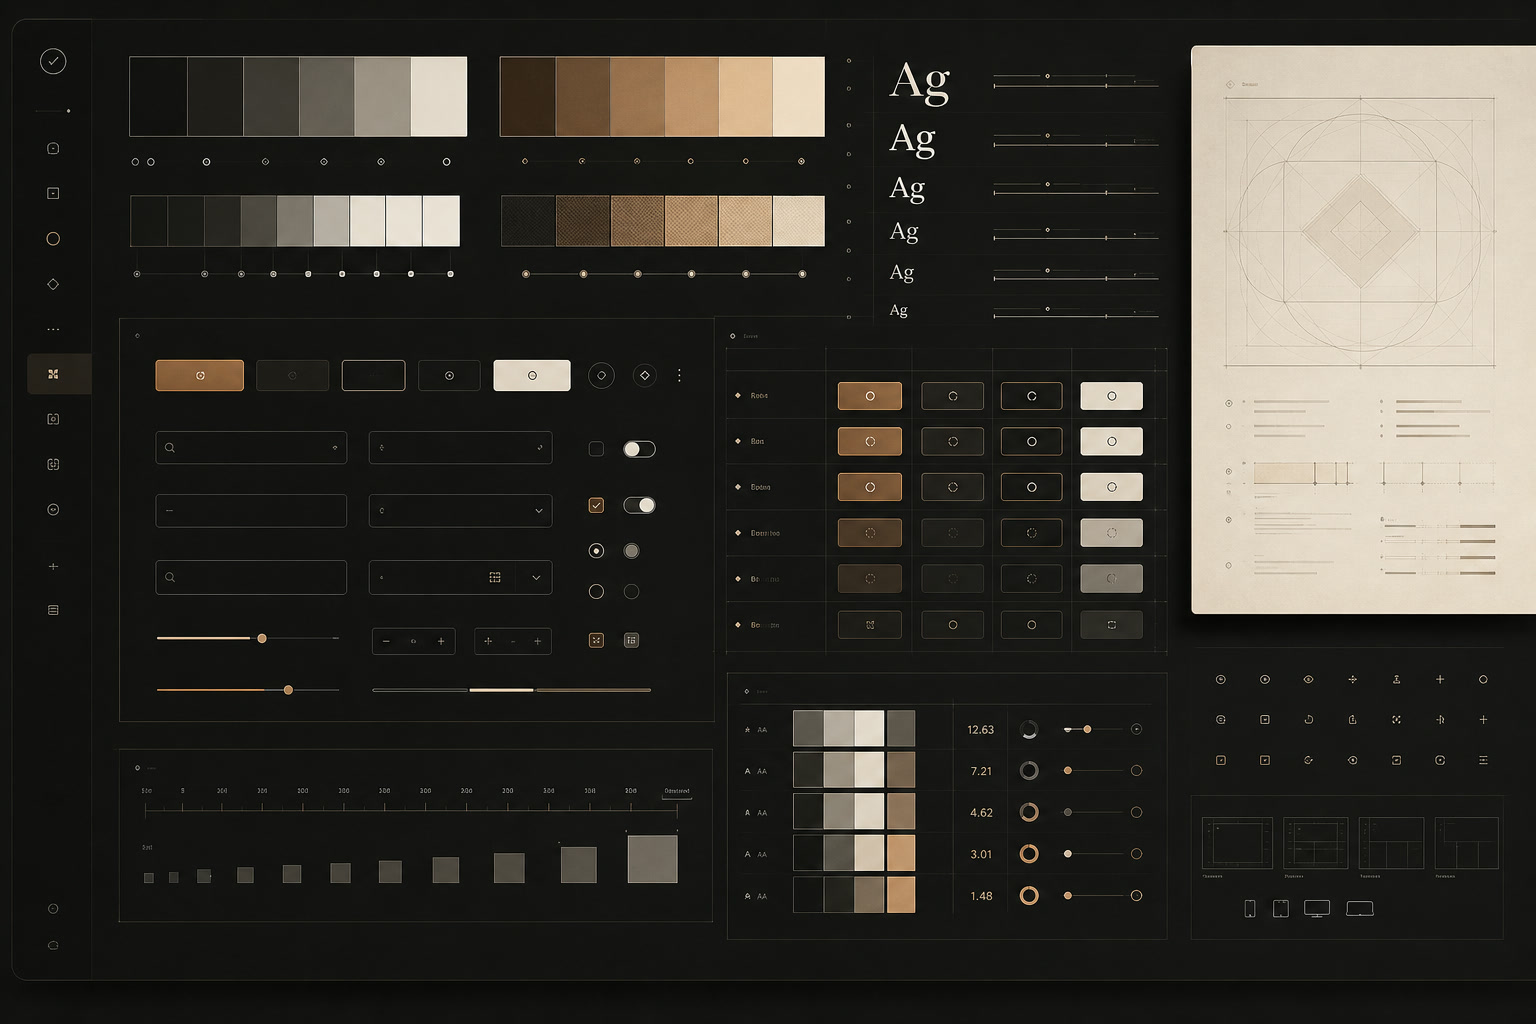Click the text field showing a dash placeholder
1536x1024 pixels.
(x=251, y=510)
